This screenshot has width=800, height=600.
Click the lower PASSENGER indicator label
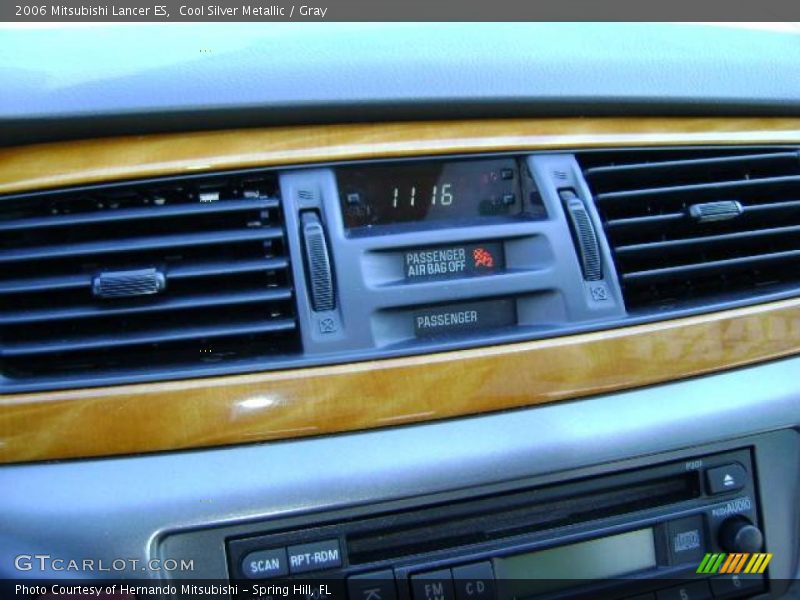447,320
